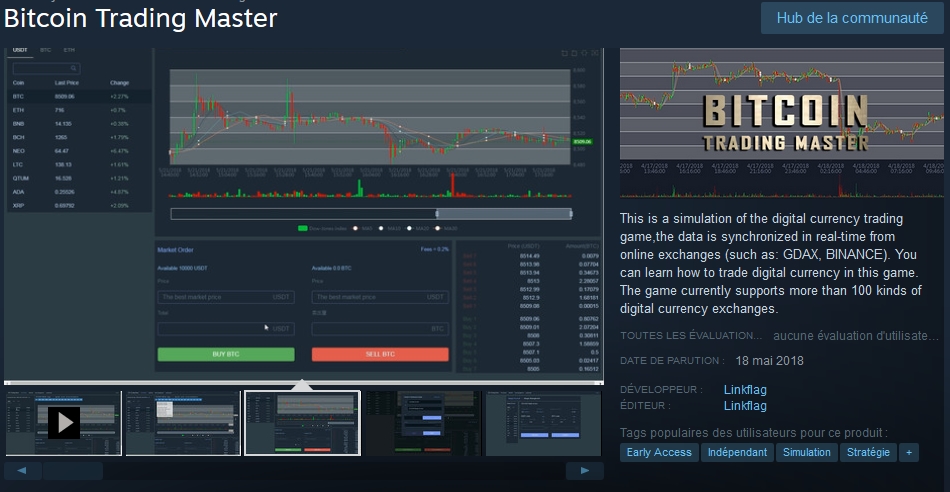This screenshot has width=950, height=492.
Task: Select the fifth screenshot thumbnail
Action: click(x=543, y=423)
